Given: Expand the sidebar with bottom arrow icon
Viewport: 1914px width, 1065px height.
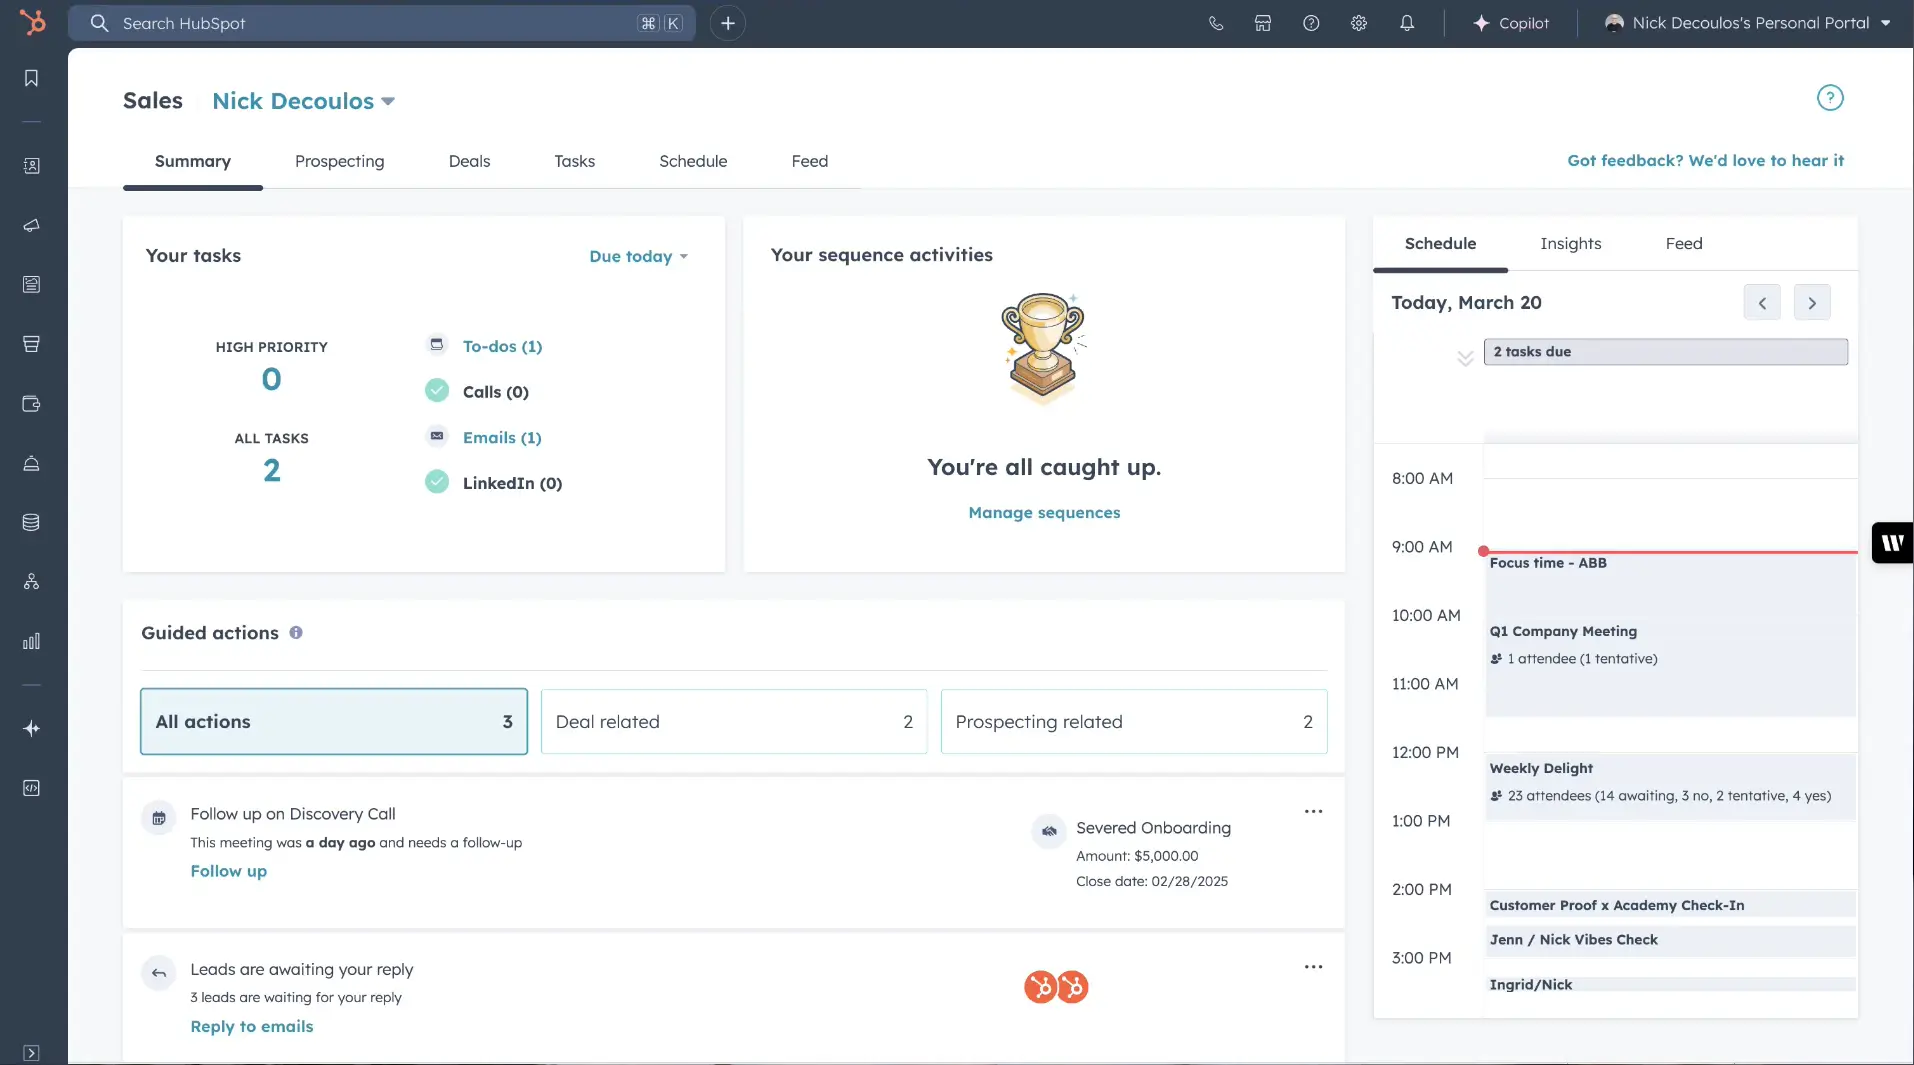Looking at the screenshot, I should pyautogui.click(x=31, y=1052).
